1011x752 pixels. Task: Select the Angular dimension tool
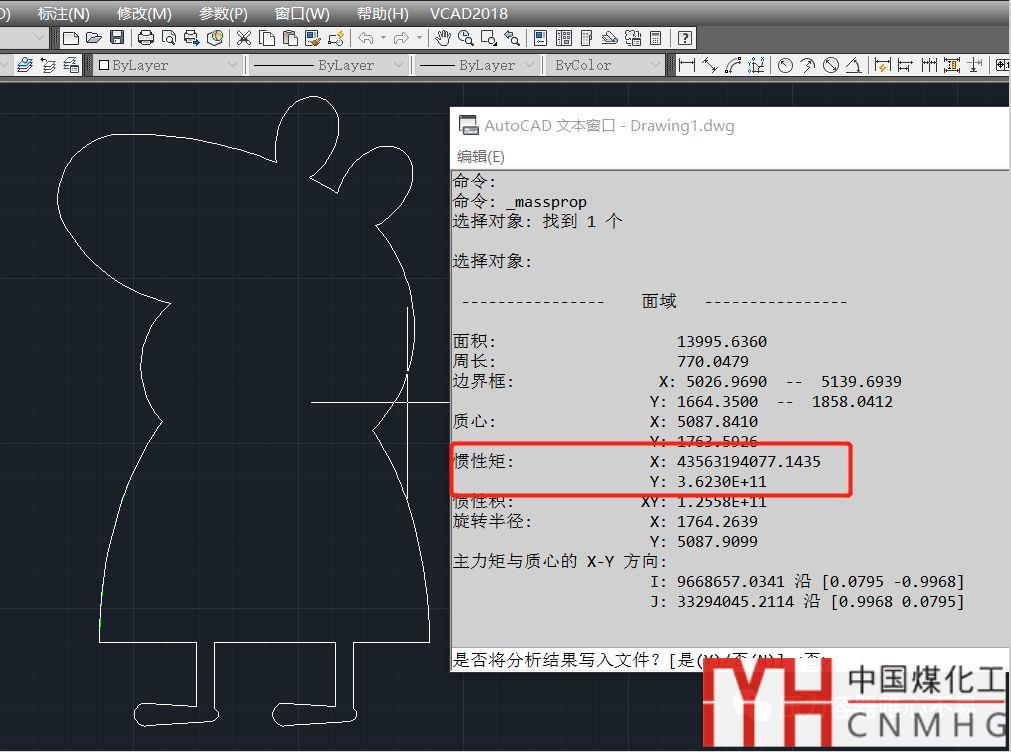[854, 65]
